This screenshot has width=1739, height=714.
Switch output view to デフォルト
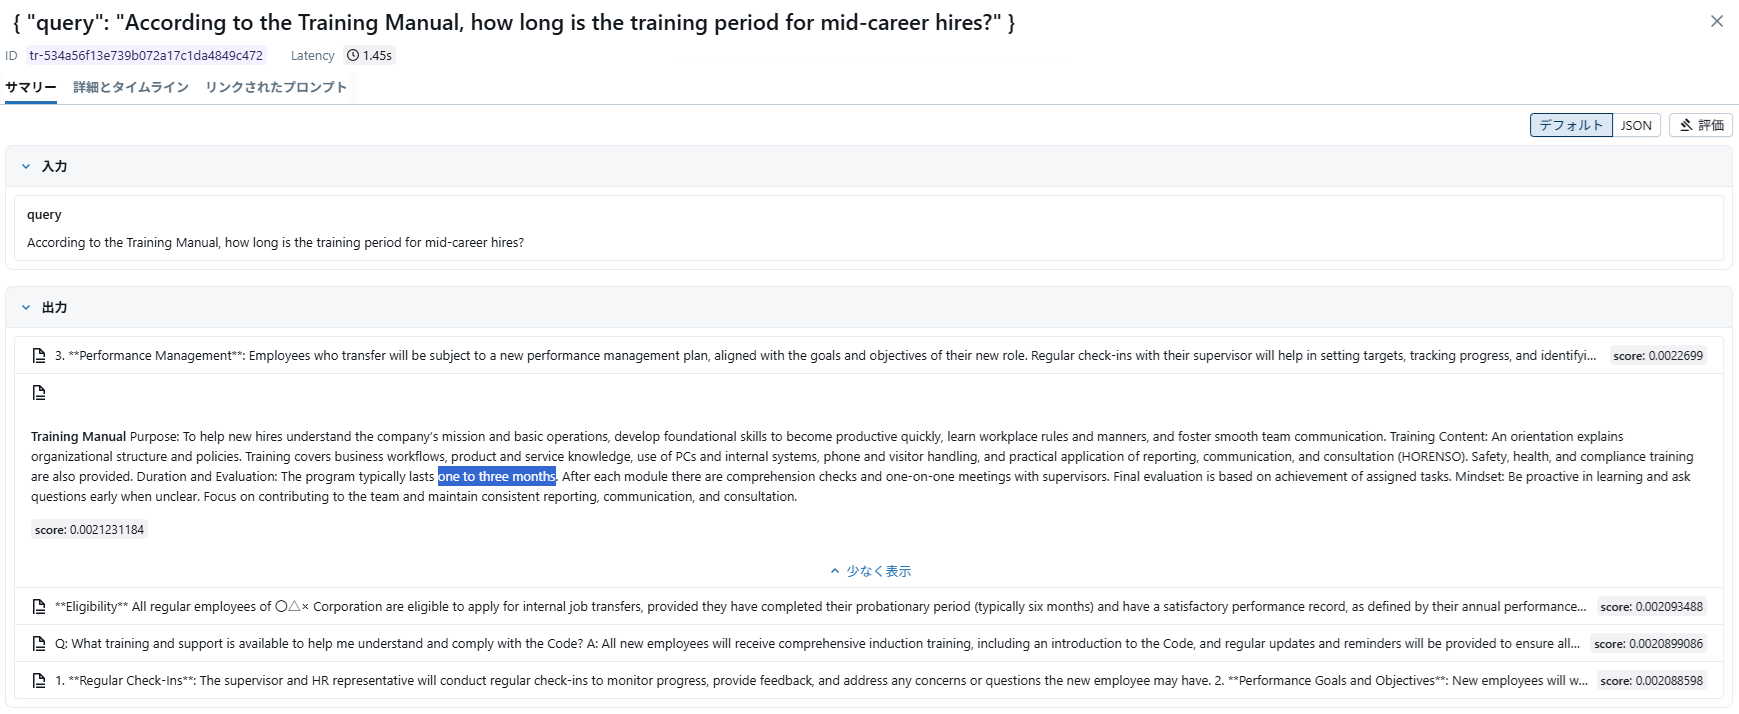tap(1570, 125)
